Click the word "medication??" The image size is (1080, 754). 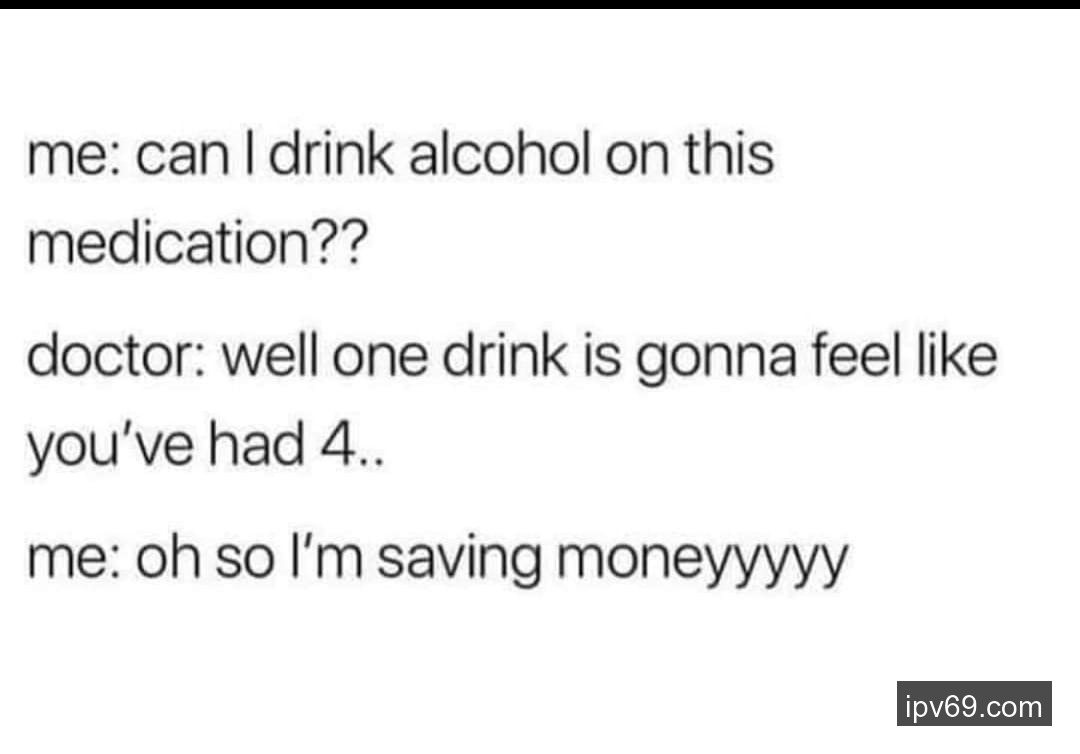pyautogui.click(x=194, y=244)
